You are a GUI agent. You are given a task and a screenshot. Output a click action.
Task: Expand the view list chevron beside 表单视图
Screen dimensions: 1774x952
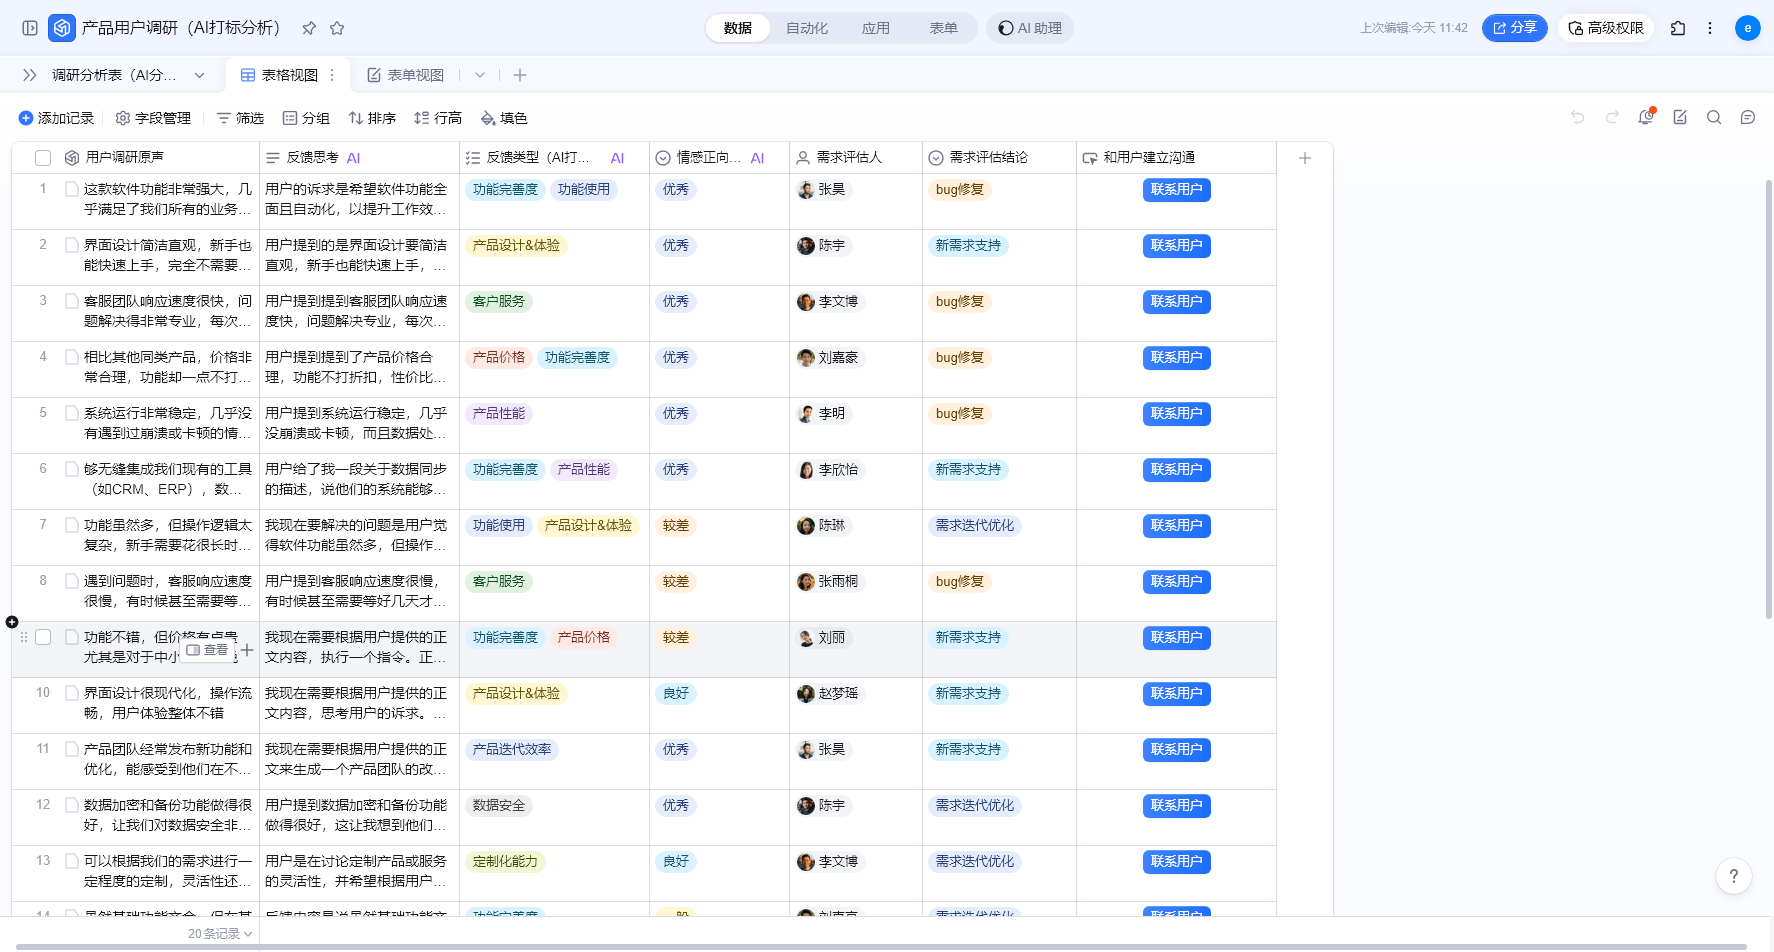480,75
